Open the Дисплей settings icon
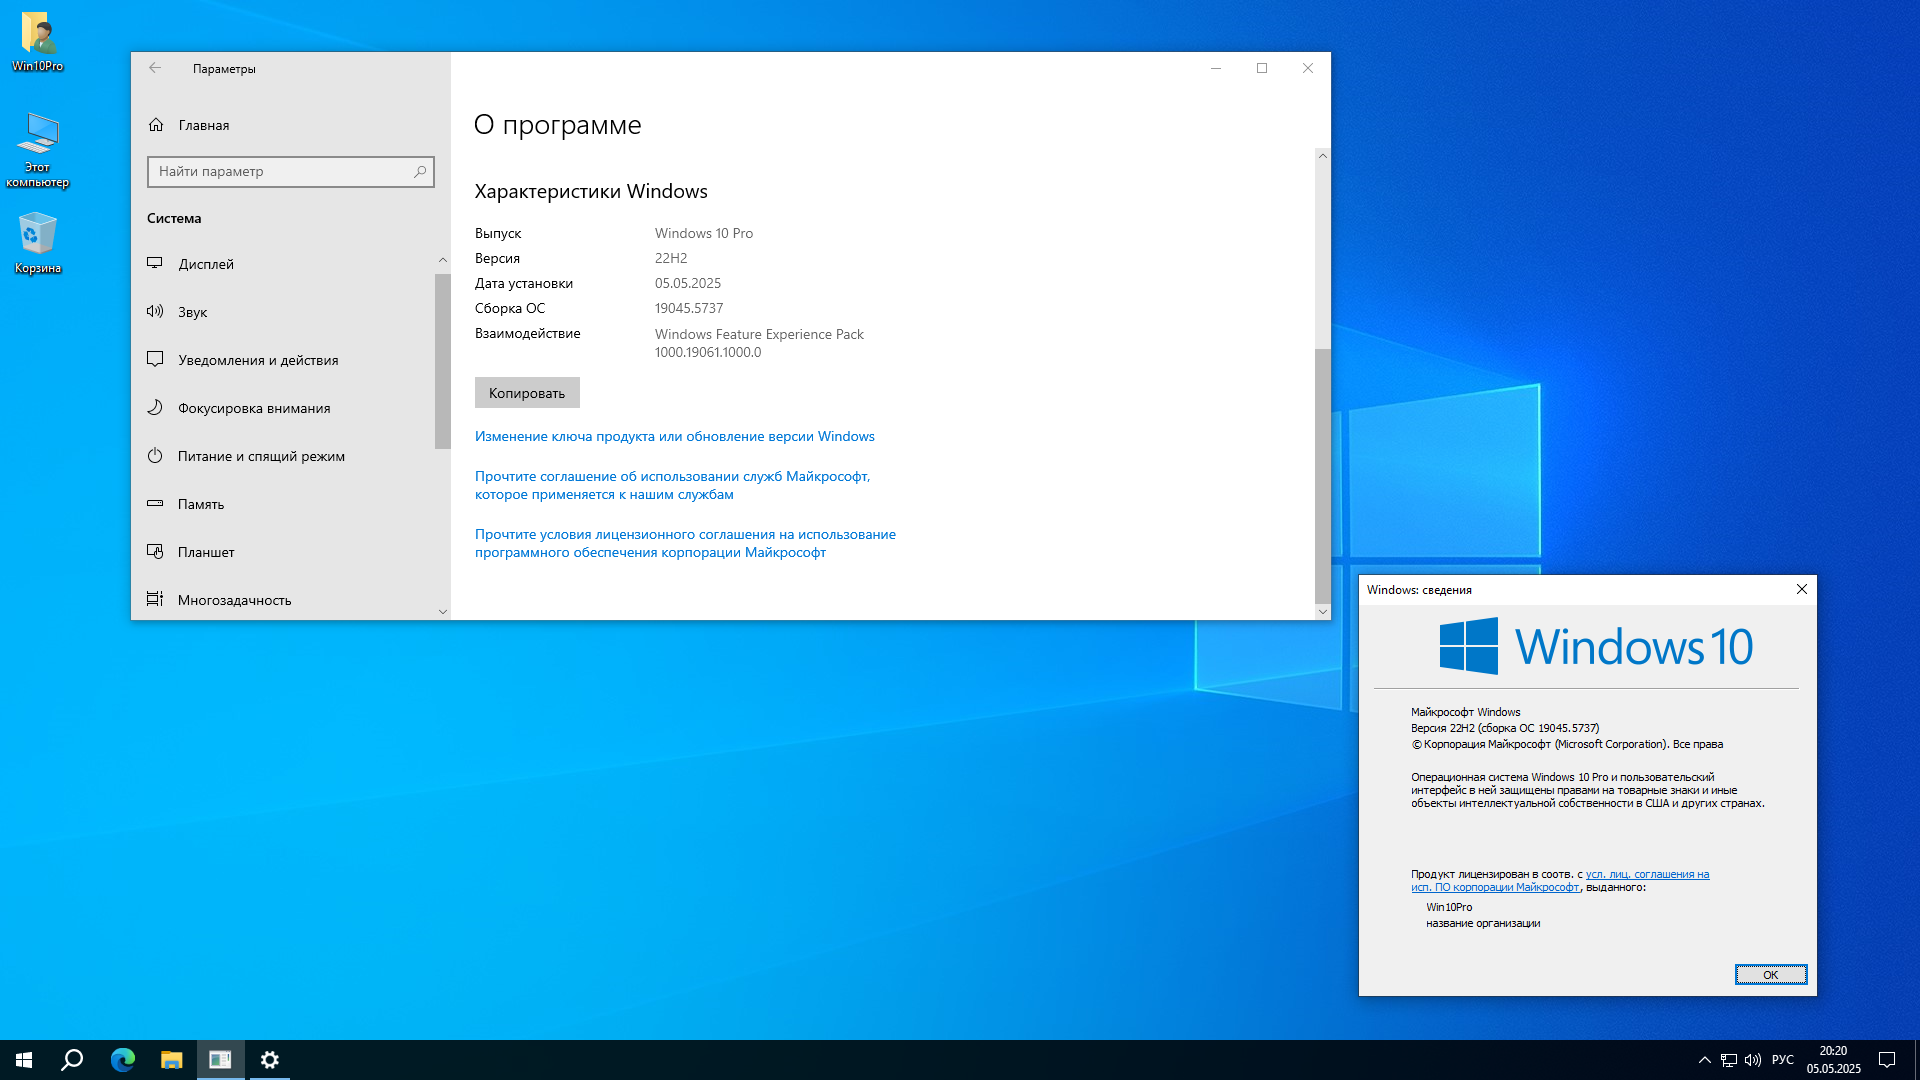This screenshot has width=1920, height=1080. coord(155,263)
